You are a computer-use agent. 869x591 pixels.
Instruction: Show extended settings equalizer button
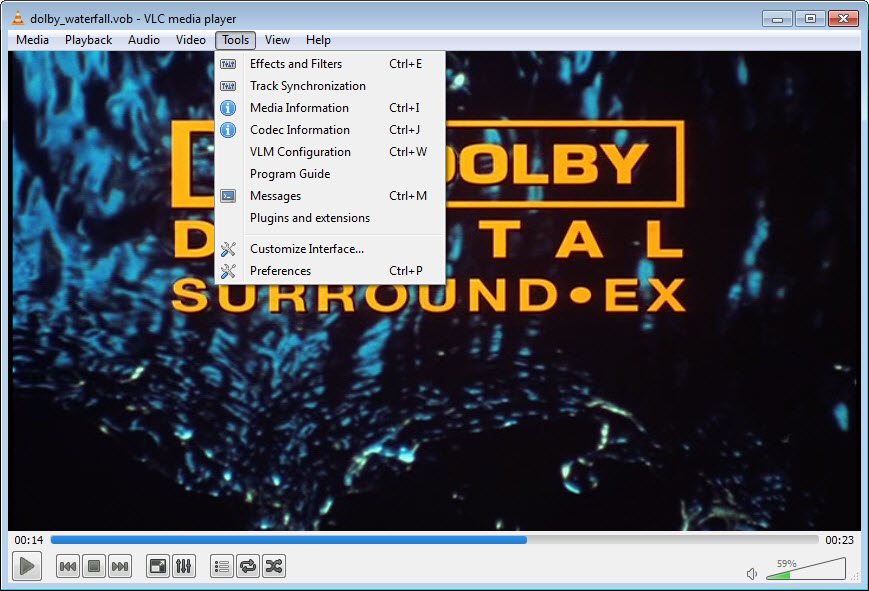point(183,567)
